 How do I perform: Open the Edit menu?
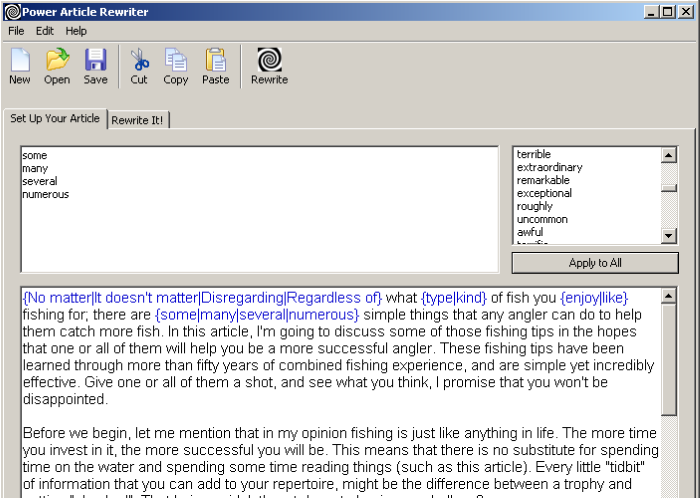[45, 31]
